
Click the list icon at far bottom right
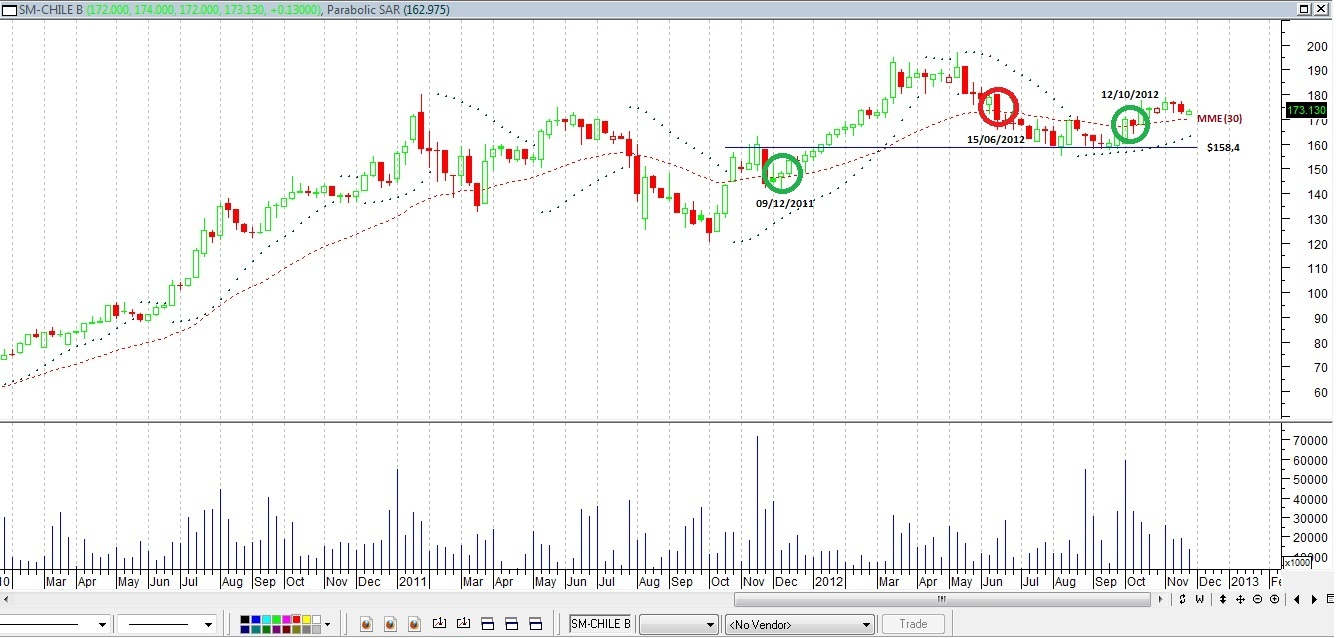pyautogui.click(x=1330, y=599)
